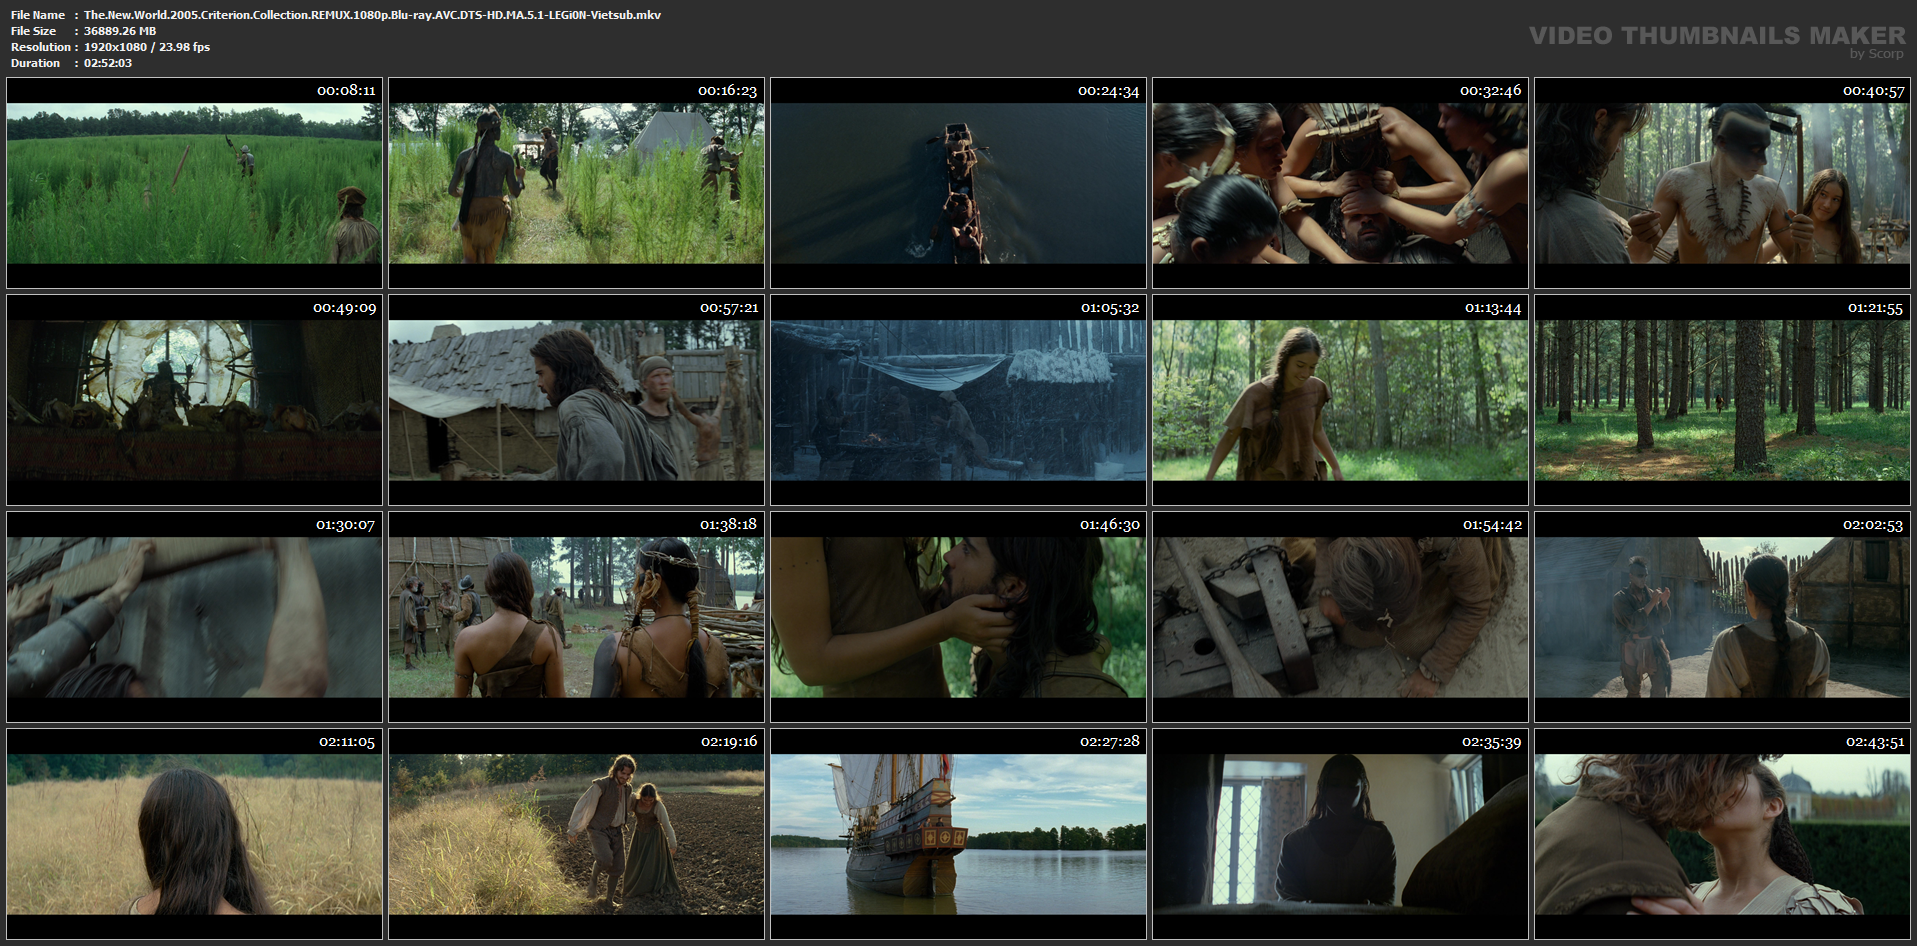The image size is (1917, 946).
Task: Click the 00:08:11 timestamp text
Action: point(346,91)
